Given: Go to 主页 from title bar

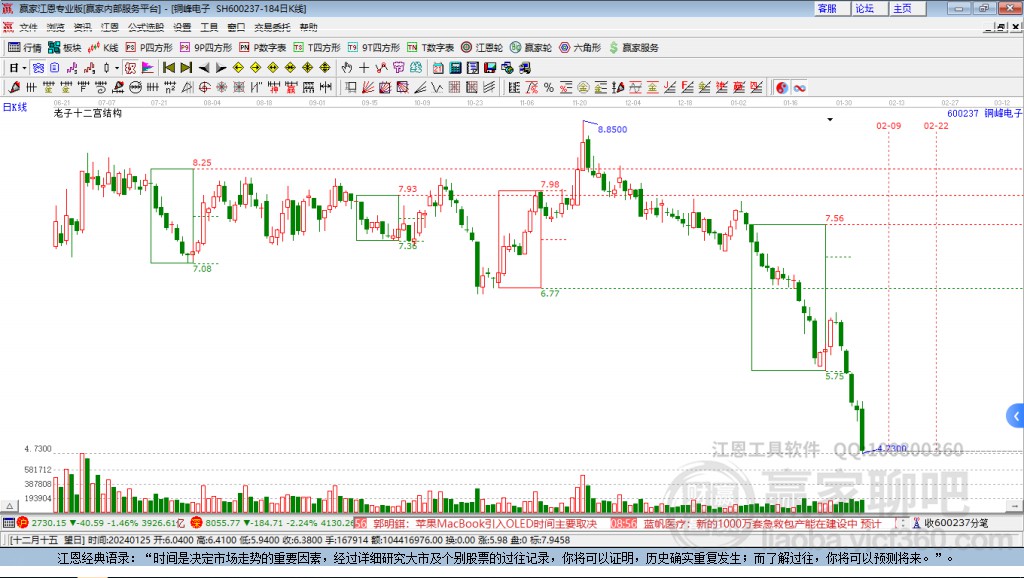Looking at the screenshot, I should point(907,8).
